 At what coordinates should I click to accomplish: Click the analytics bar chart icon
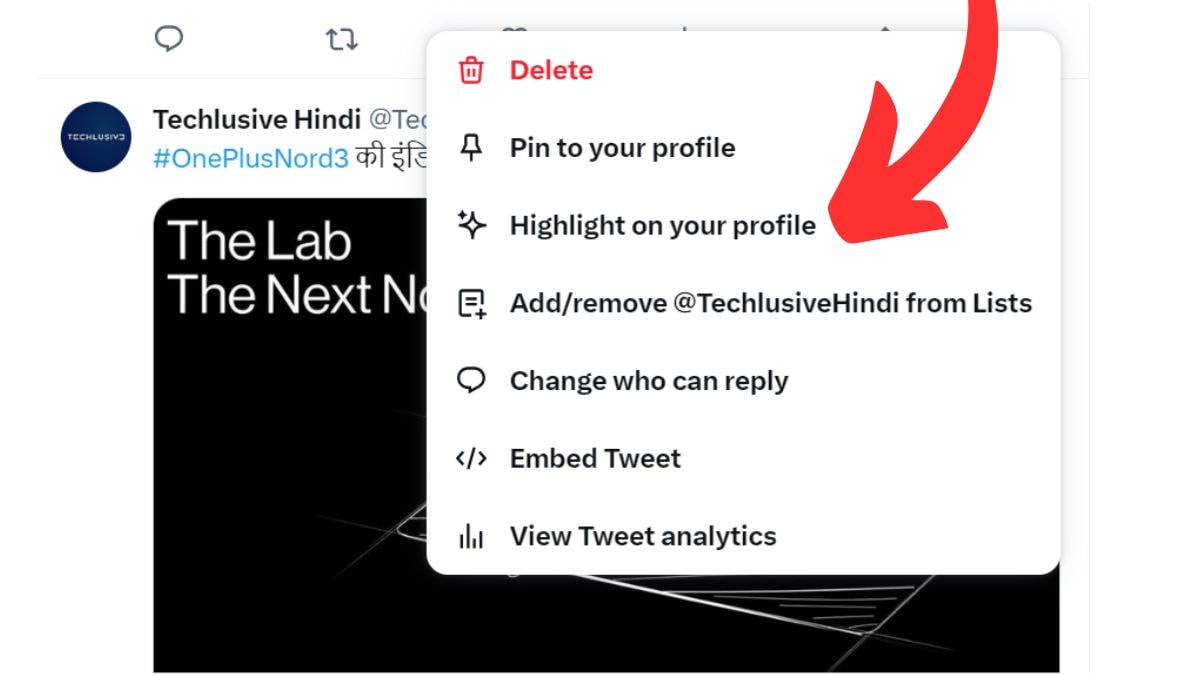[x=471, y=536]
